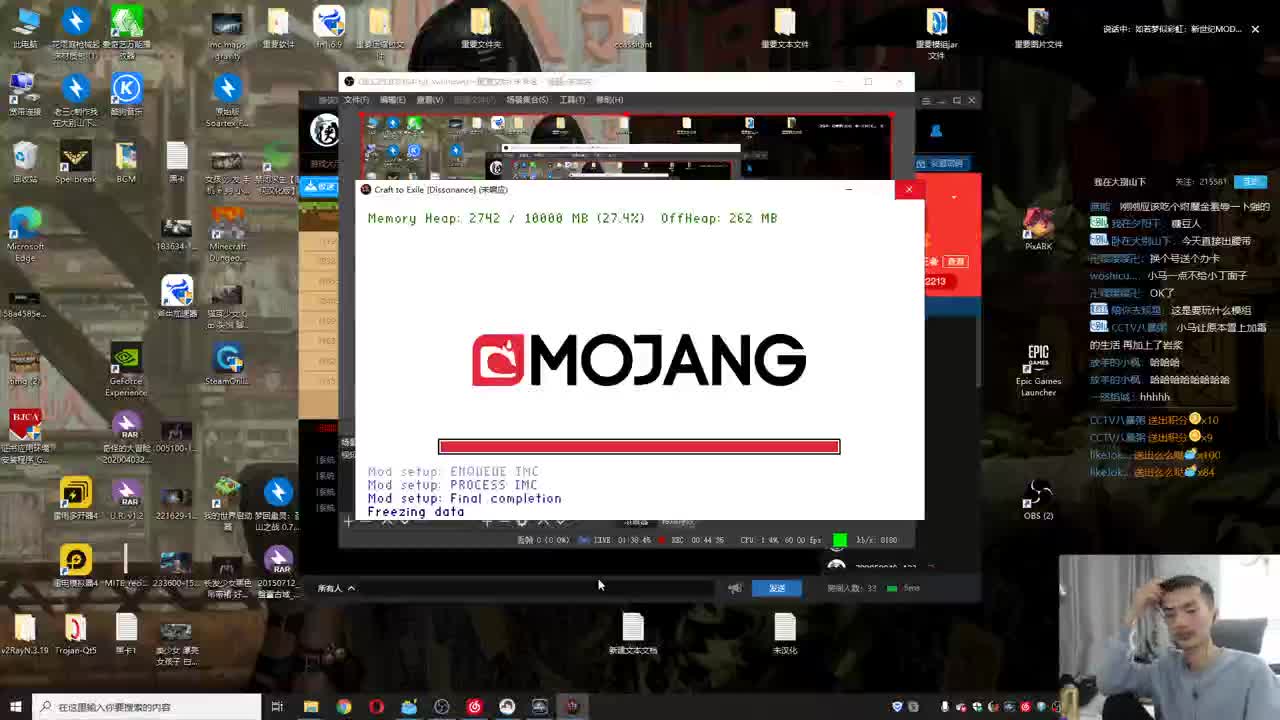Open the 重要文本文件 folder on desktop
1280x720 pixels.
point(784,28)
